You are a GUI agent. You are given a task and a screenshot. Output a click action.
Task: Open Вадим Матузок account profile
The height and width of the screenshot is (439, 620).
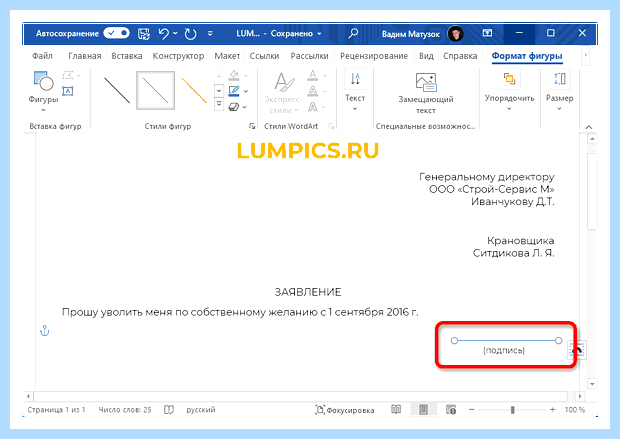tap(422, 34)
